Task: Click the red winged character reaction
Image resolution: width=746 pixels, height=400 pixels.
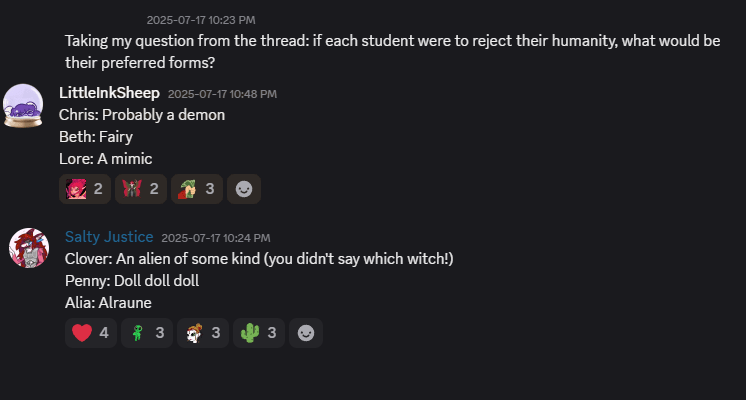Action: pyautogui.click(x=141, y=187)
